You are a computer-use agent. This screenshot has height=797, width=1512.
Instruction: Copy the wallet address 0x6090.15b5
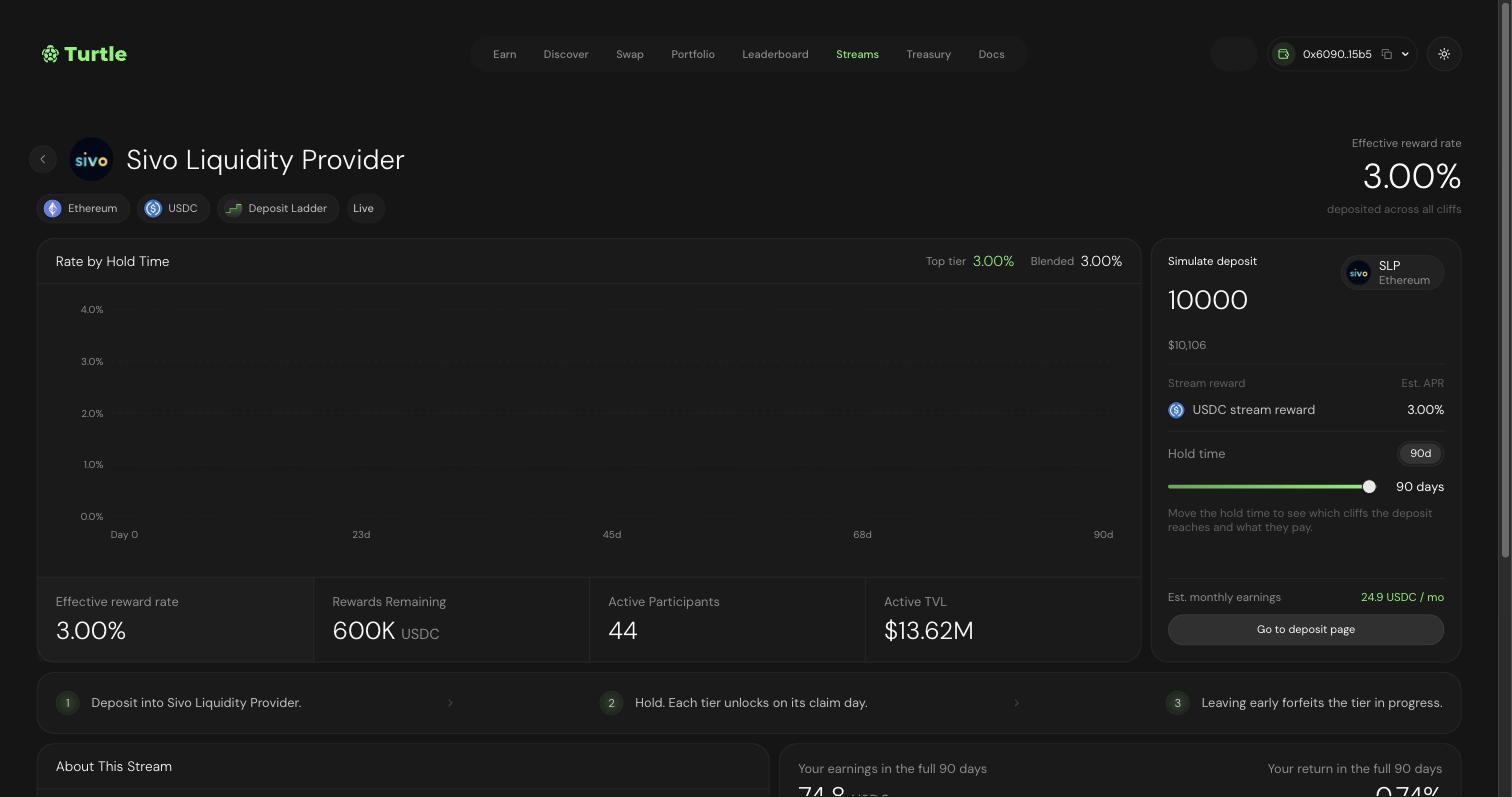point(1387,54)
